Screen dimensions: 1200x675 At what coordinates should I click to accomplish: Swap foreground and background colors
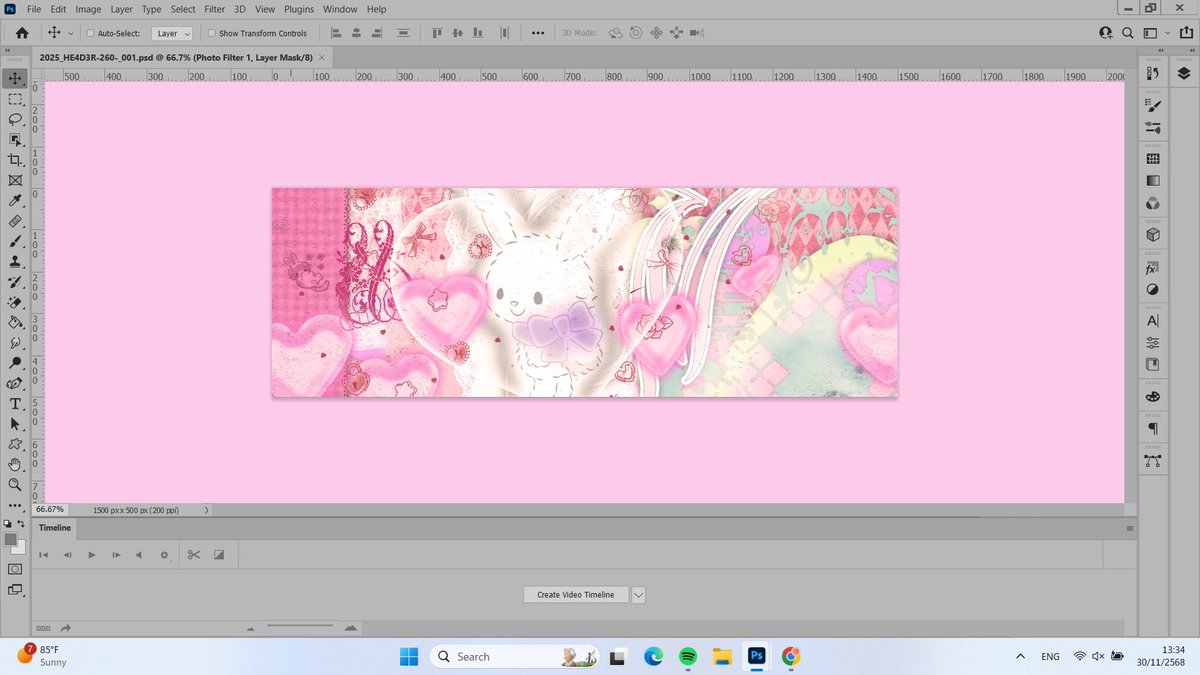[x=23, y=523]
